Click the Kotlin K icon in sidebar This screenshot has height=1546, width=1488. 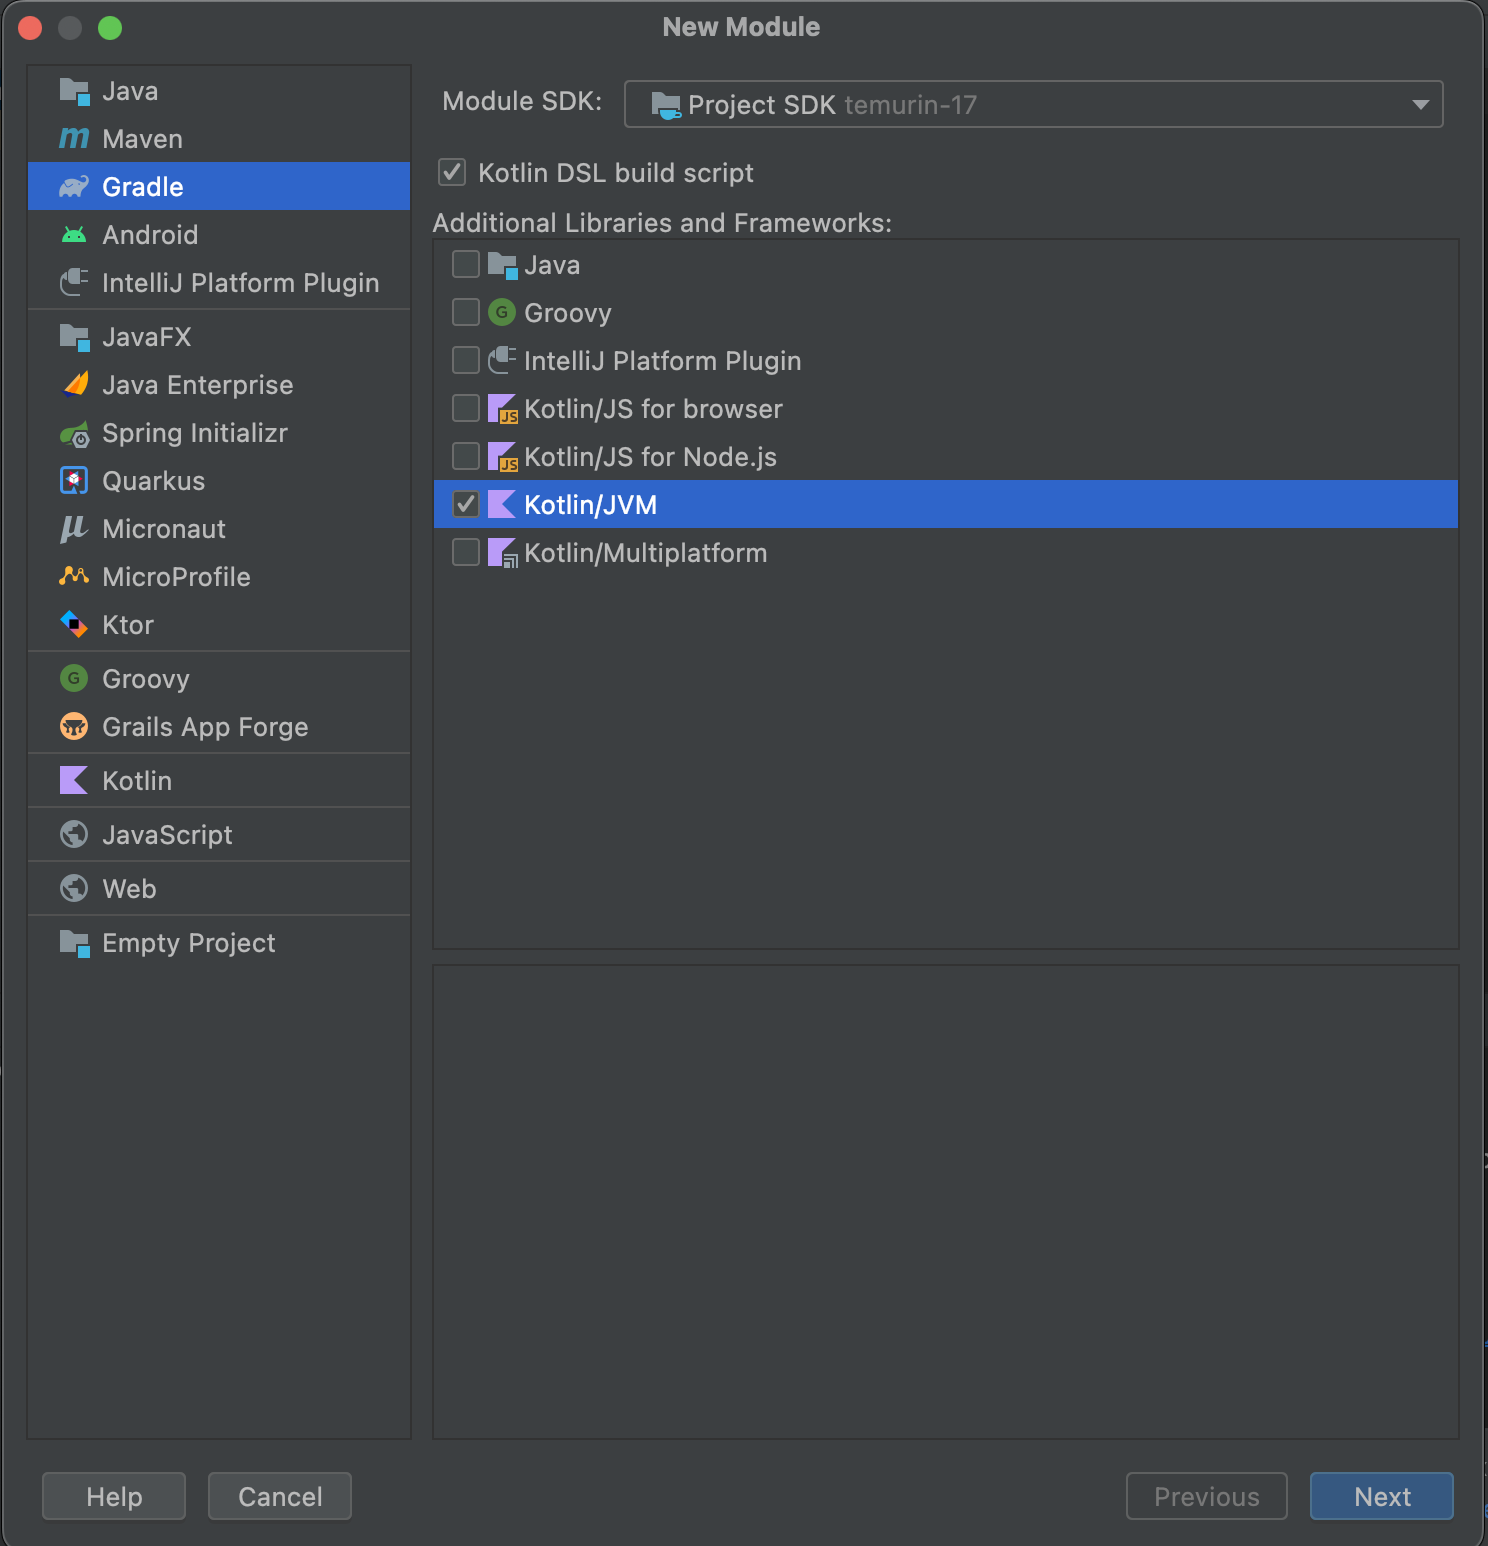(x=74, y=780)
